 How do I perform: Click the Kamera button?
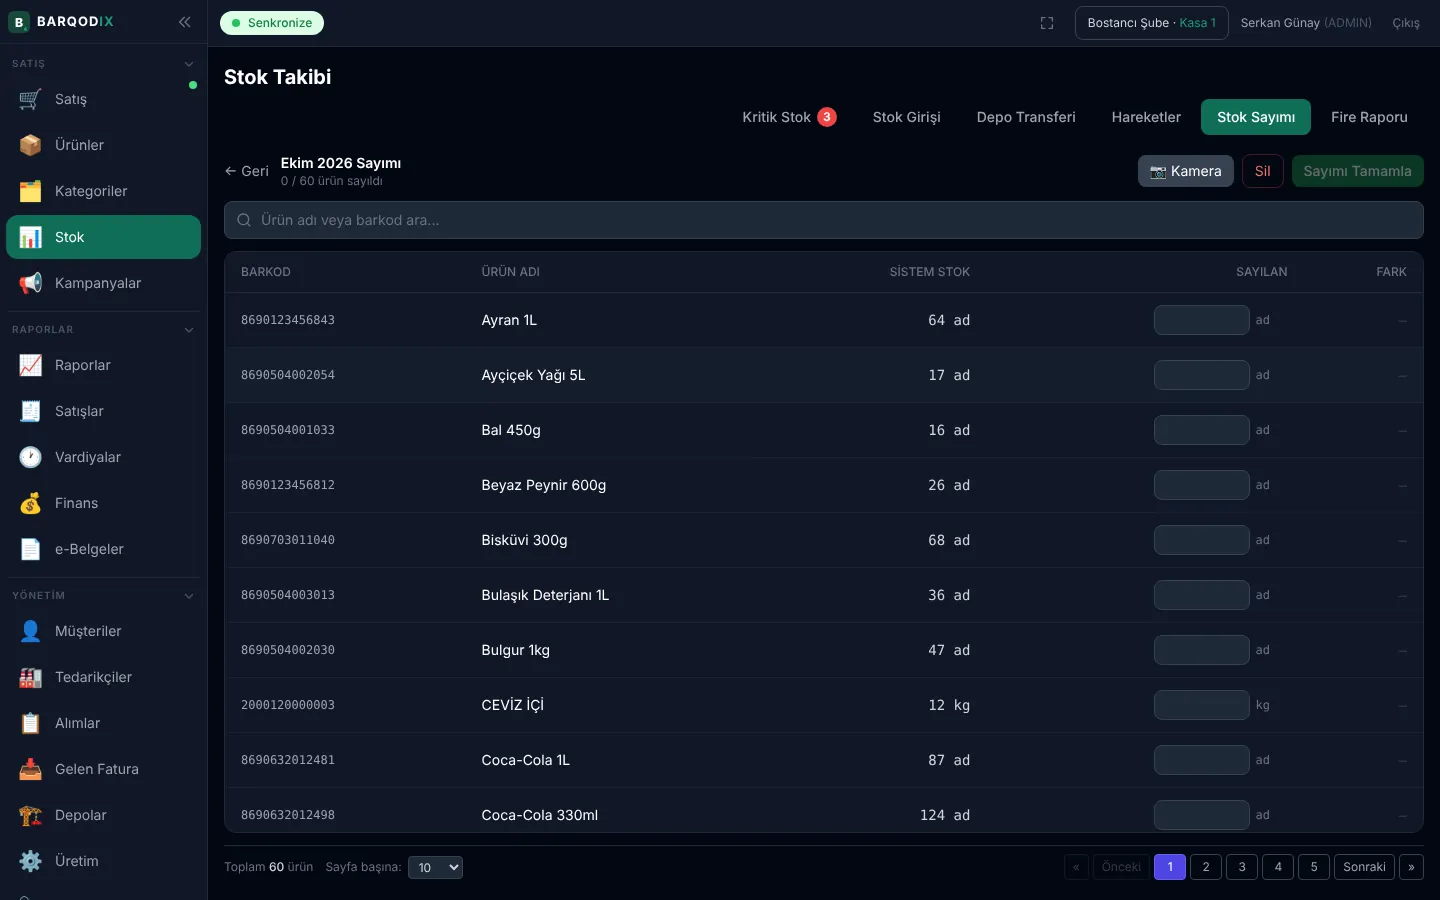click(1186, 171)
